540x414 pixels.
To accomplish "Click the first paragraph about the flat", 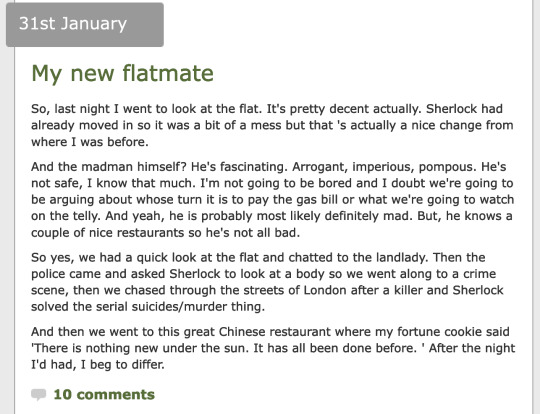I will click(x=272, y=125).
